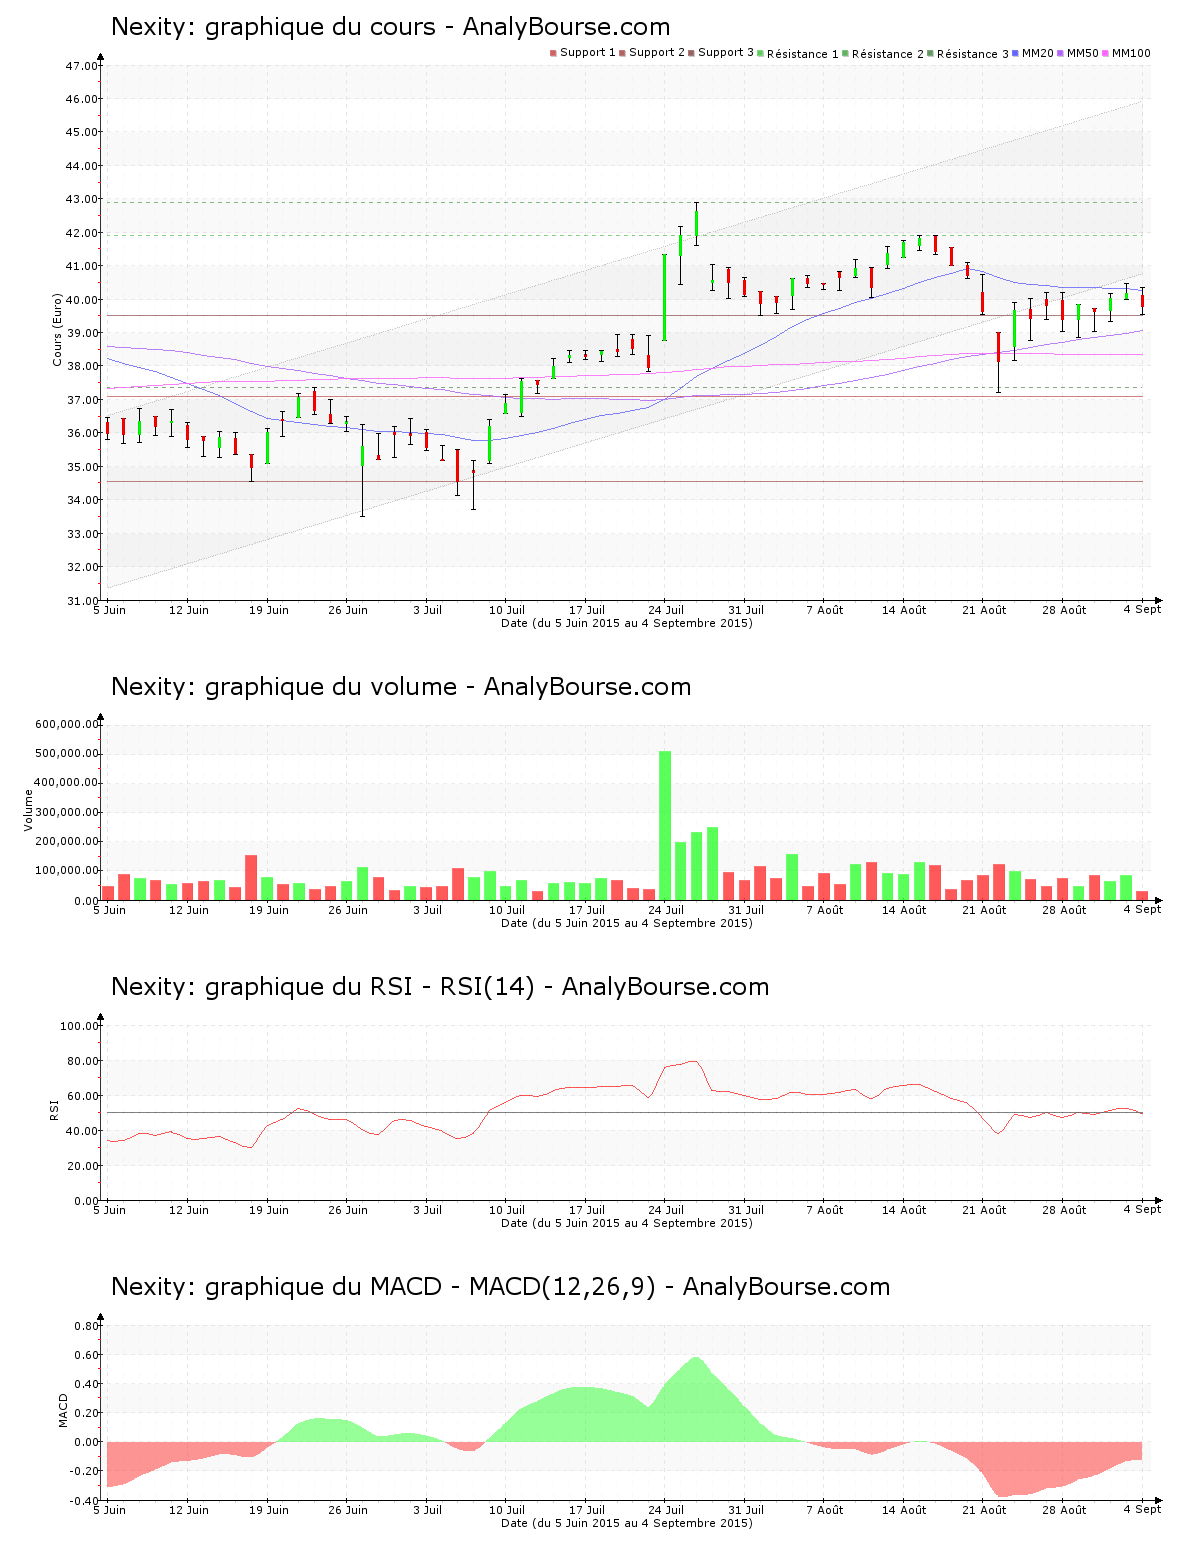Click the tallest green volume bar on 24 Juil

pyautogui.click(x=665, y=825)
